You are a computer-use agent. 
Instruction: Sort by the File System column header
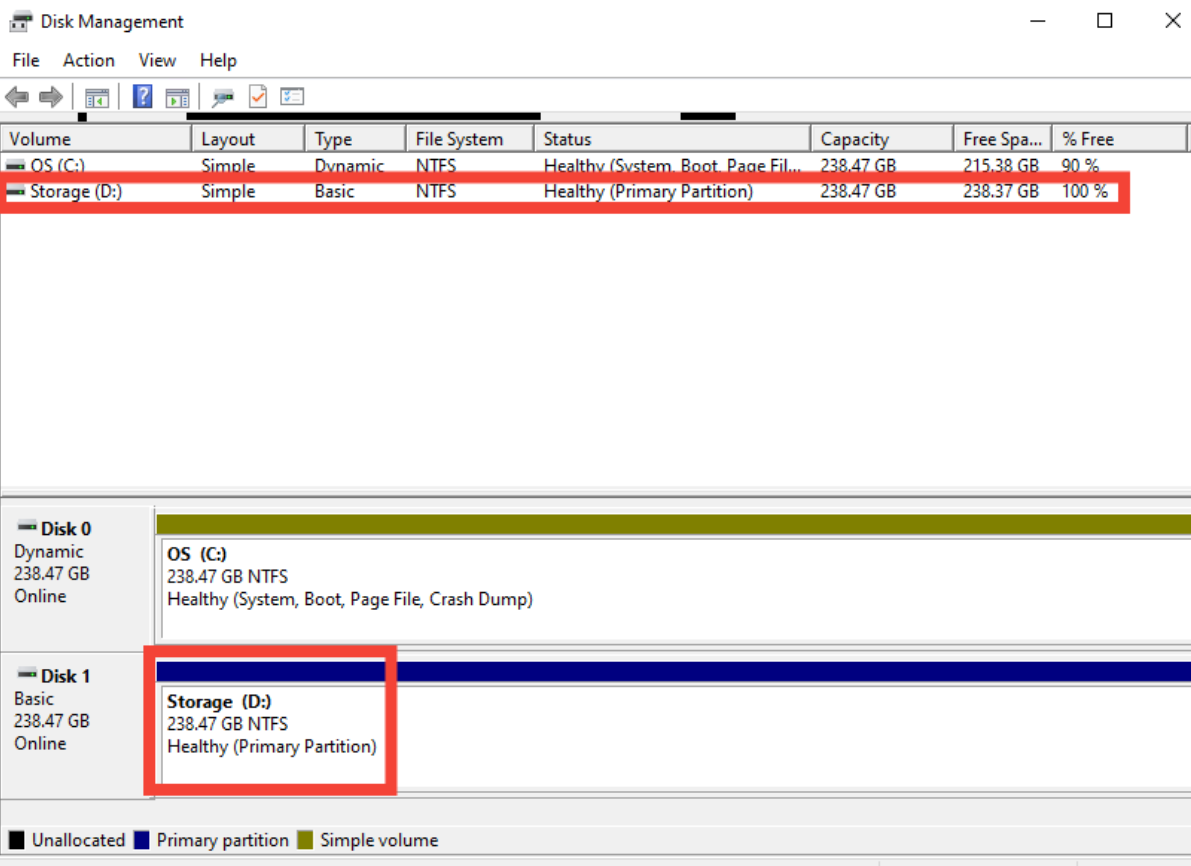click(468, 139)
